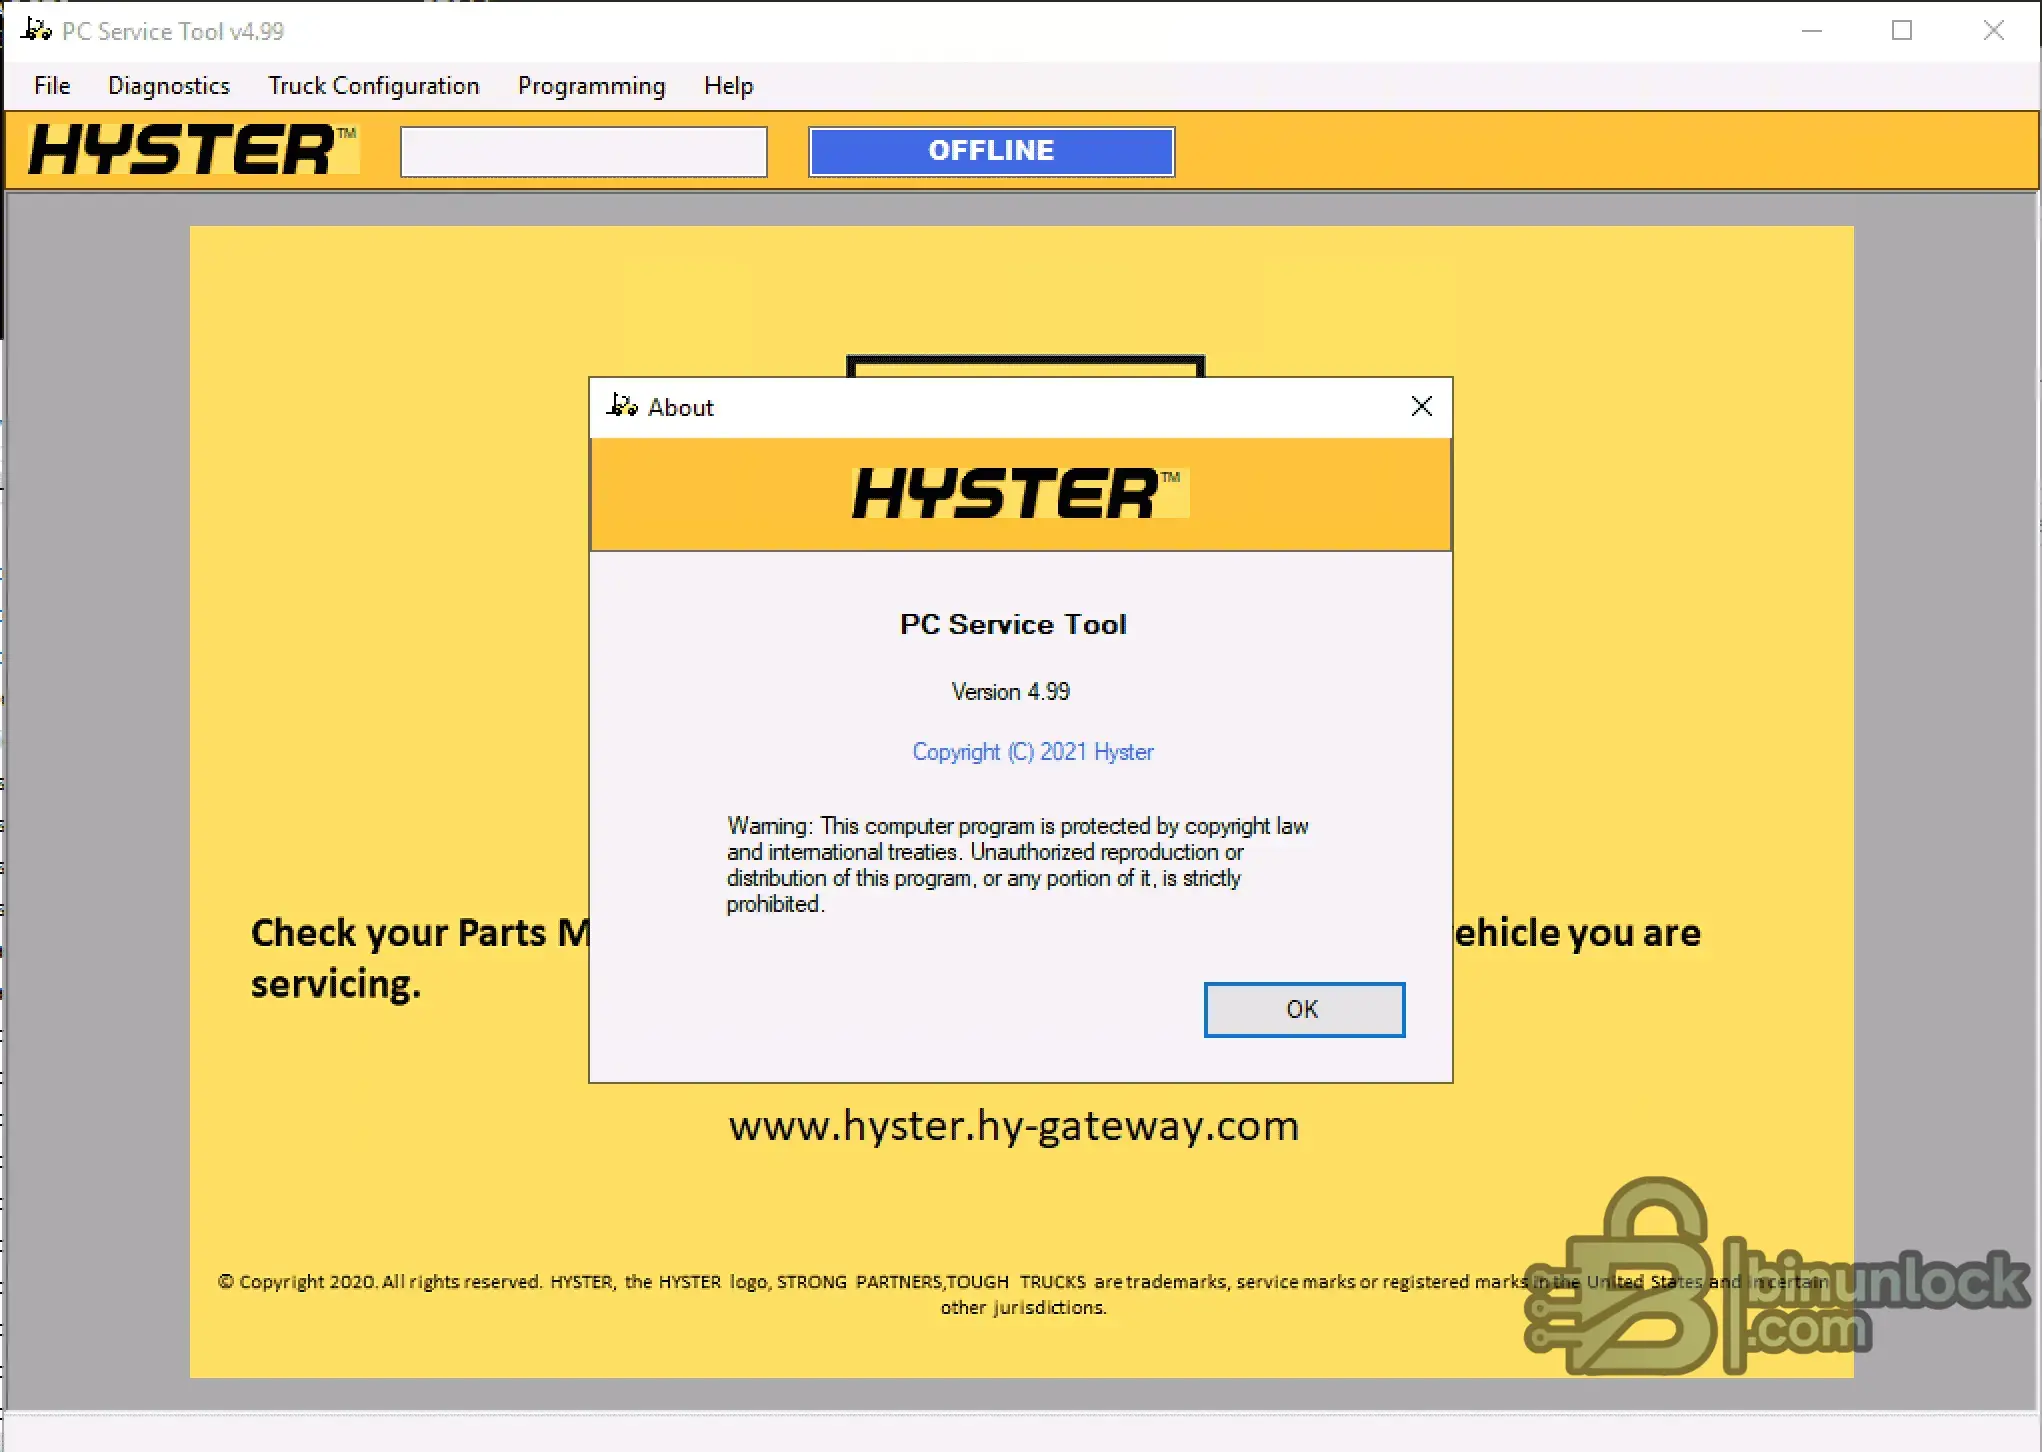The image size is (2042, 1452).
Task: Open the Diagnostics menu
Action: (169, 86)
